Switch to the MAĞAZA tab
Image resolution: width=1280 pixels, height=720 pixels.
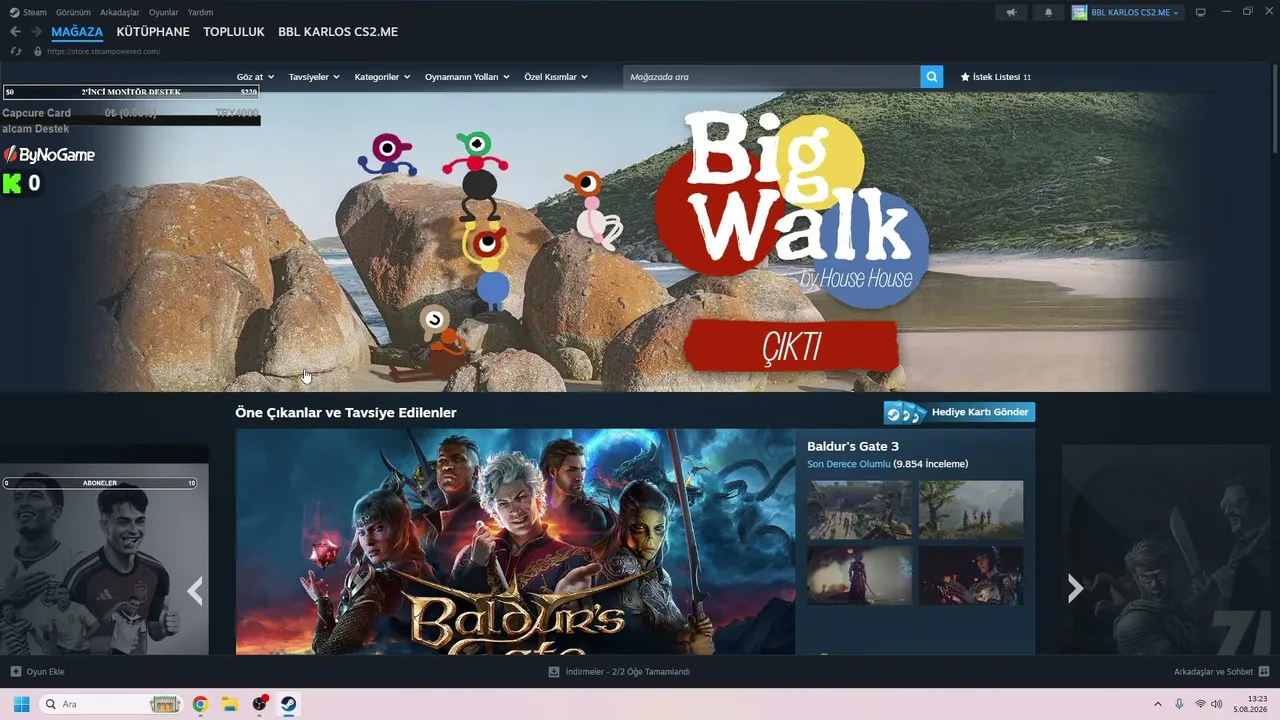pos(77,32)
